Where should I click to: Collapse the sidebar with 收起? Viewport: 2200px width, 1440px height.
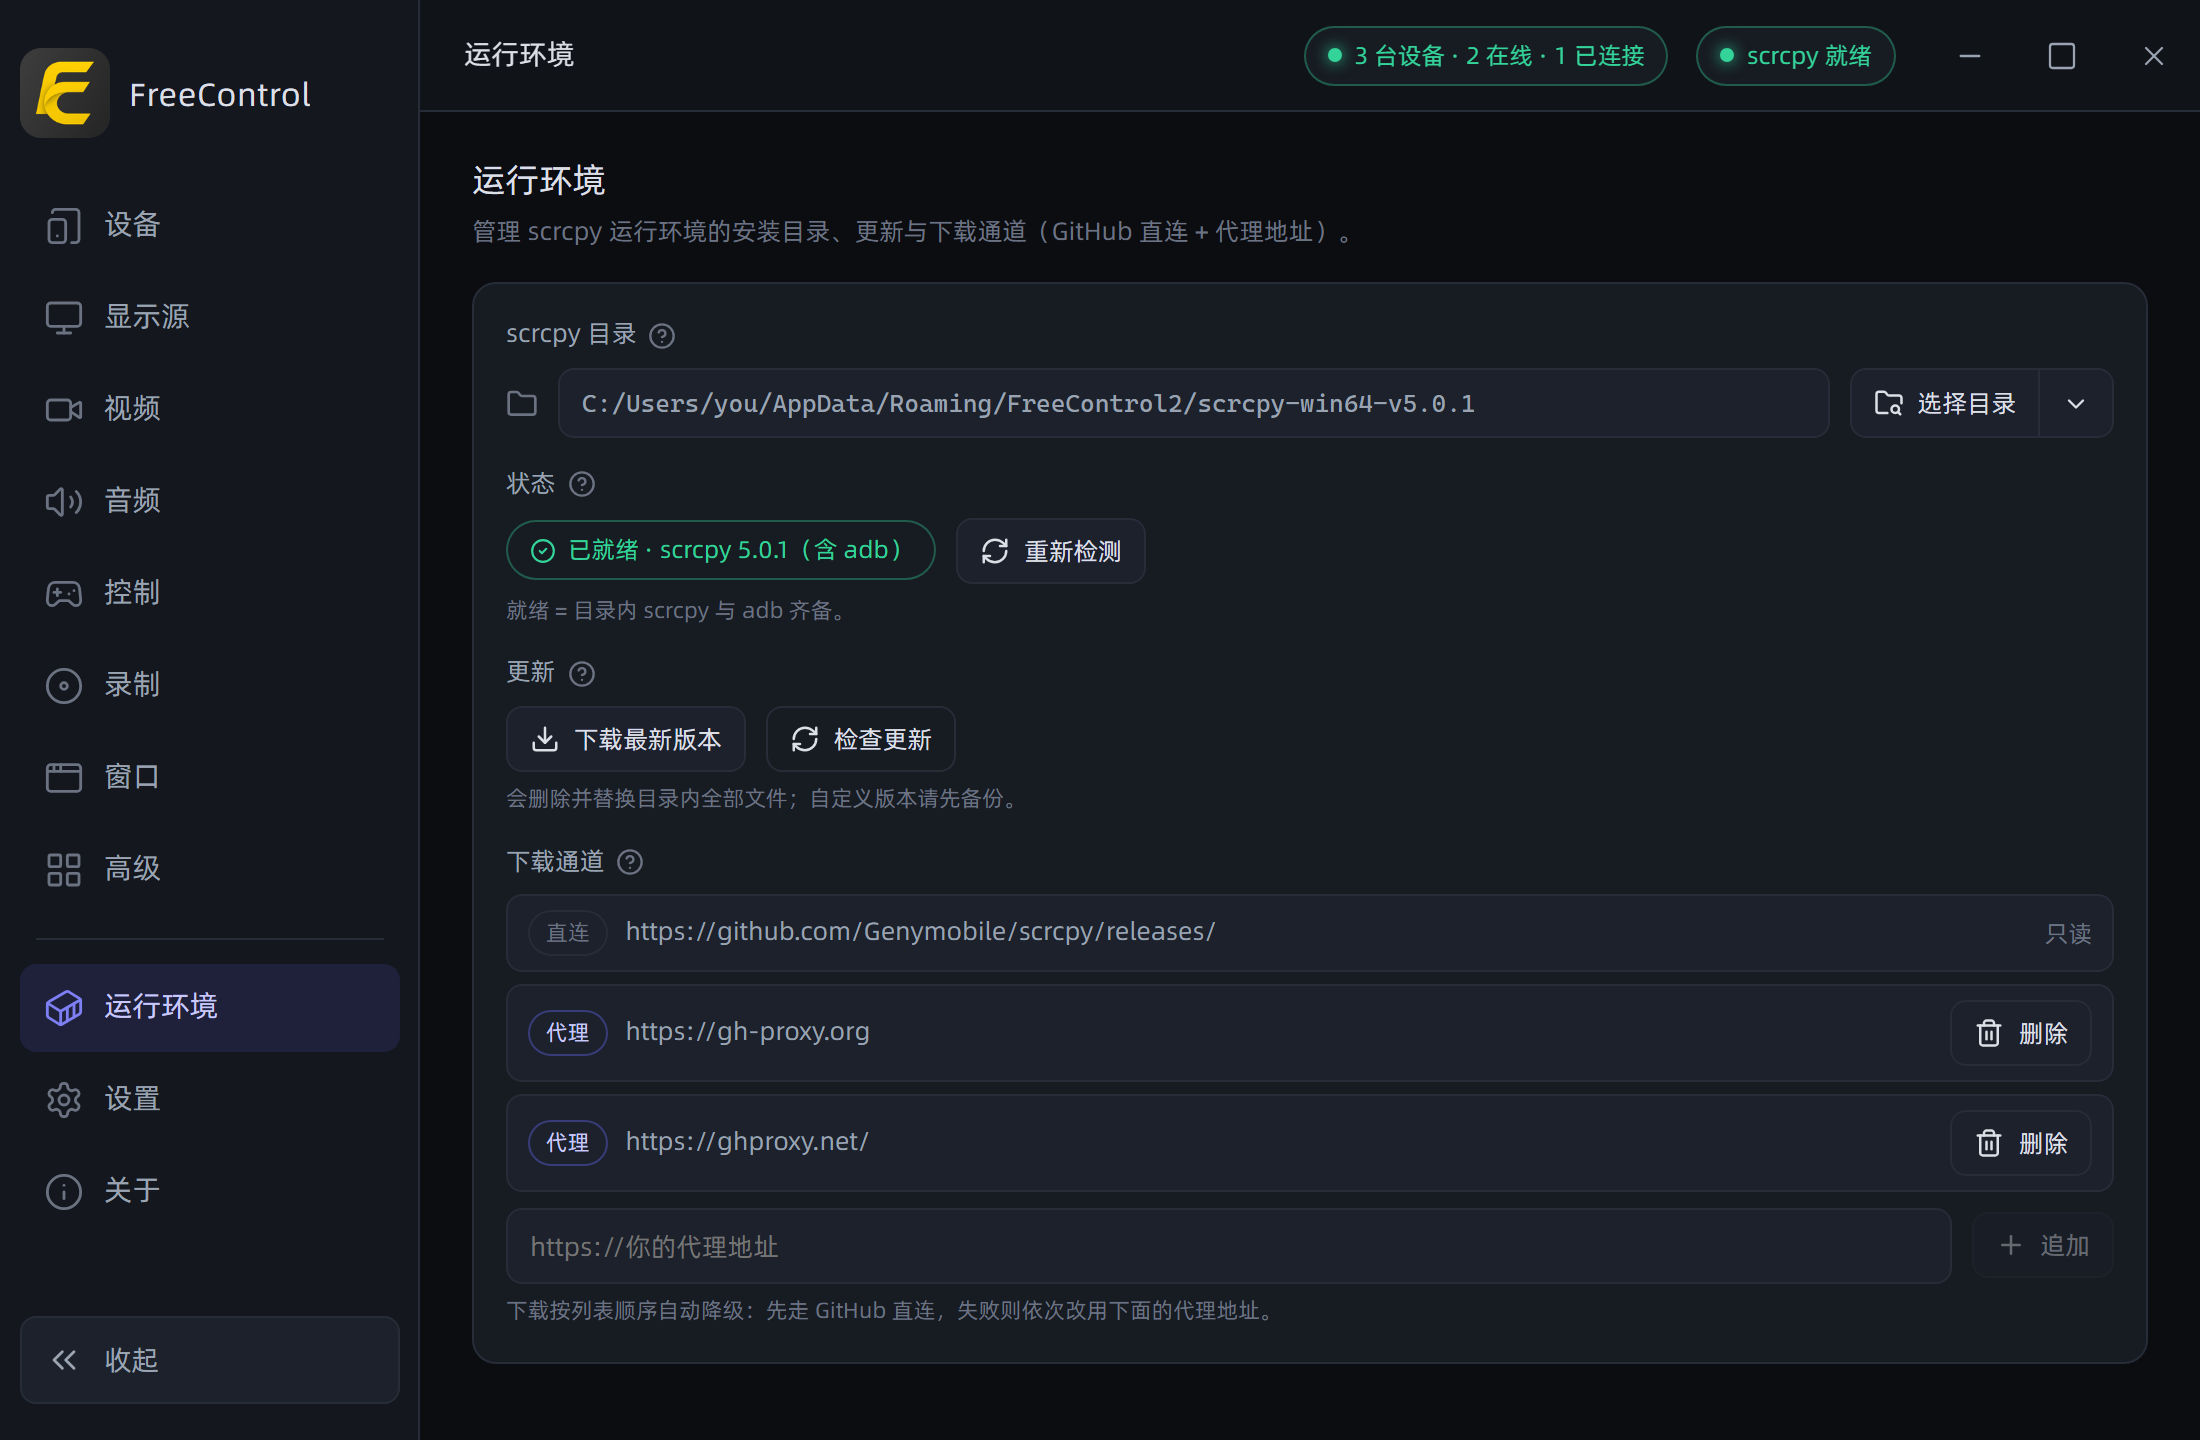pos(210,1360)
